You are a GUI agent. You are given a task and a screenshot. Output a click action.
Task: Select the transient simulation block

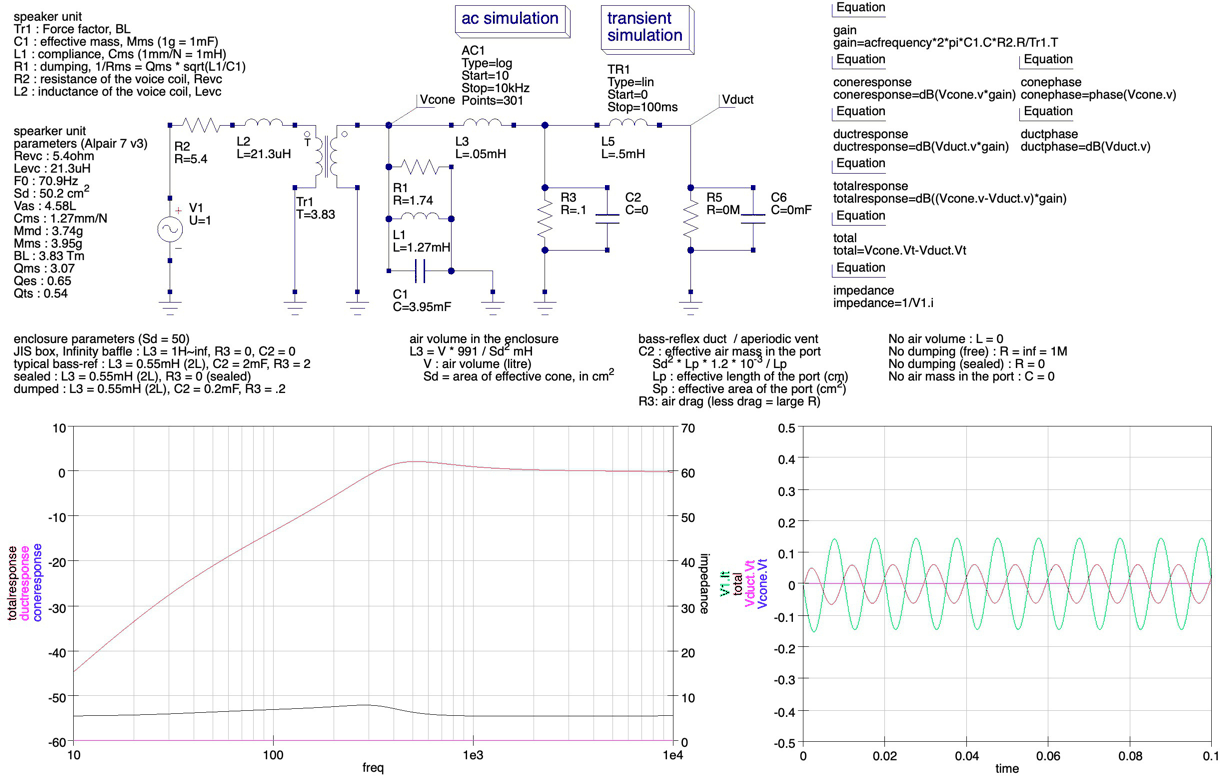click(644, 27)
